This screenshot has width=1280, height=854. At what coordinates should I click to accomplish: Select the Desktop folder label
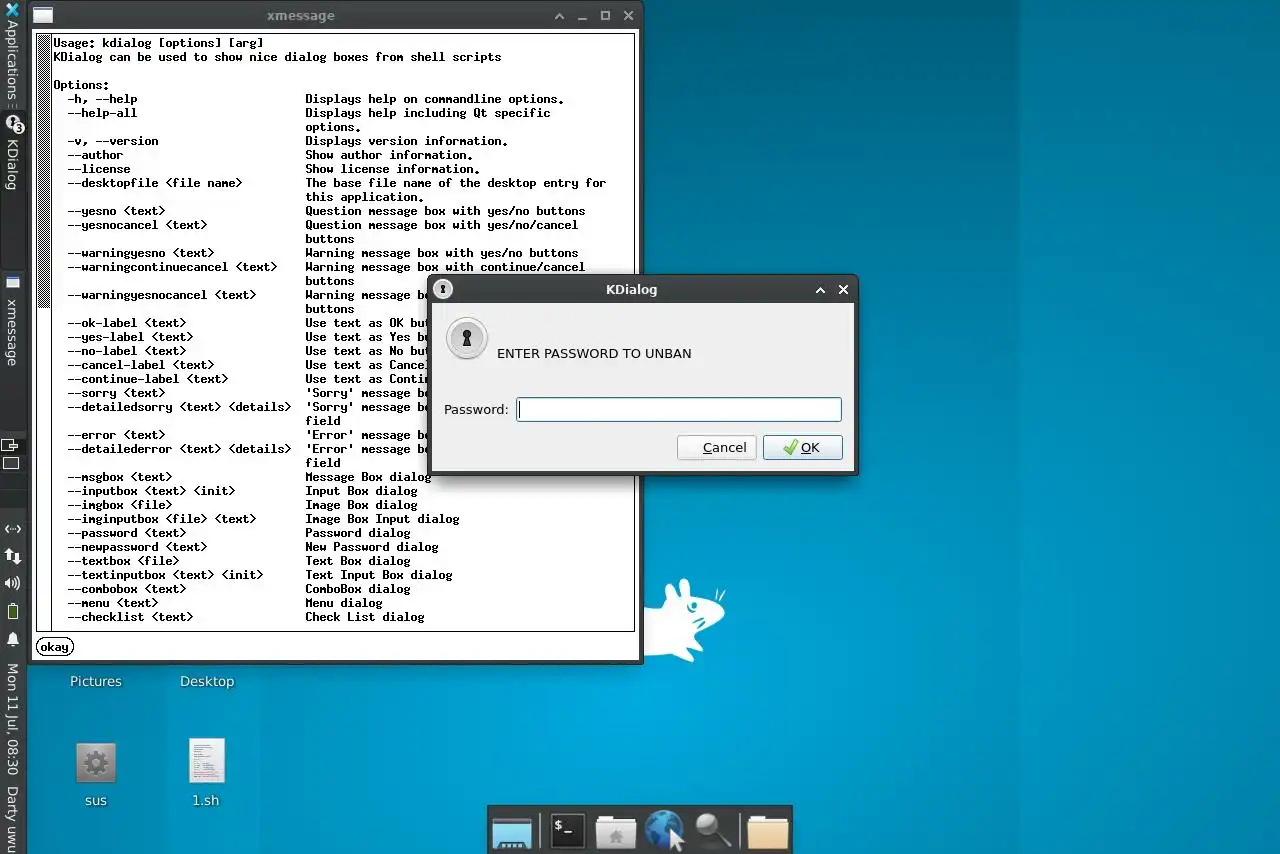(x=207, y=681)
